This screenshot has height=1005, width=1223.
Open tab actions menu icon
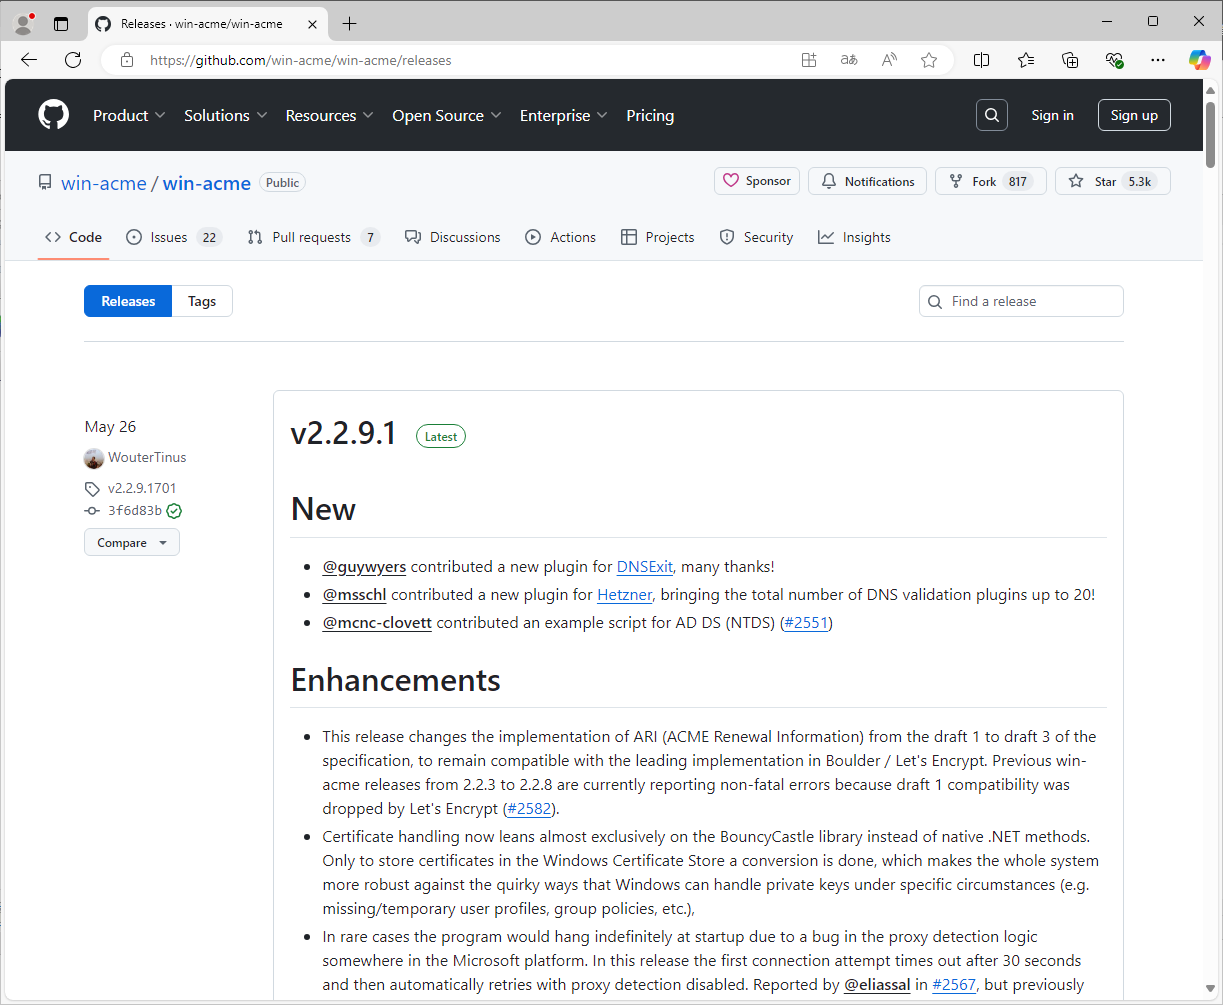[x=61, y=23]
